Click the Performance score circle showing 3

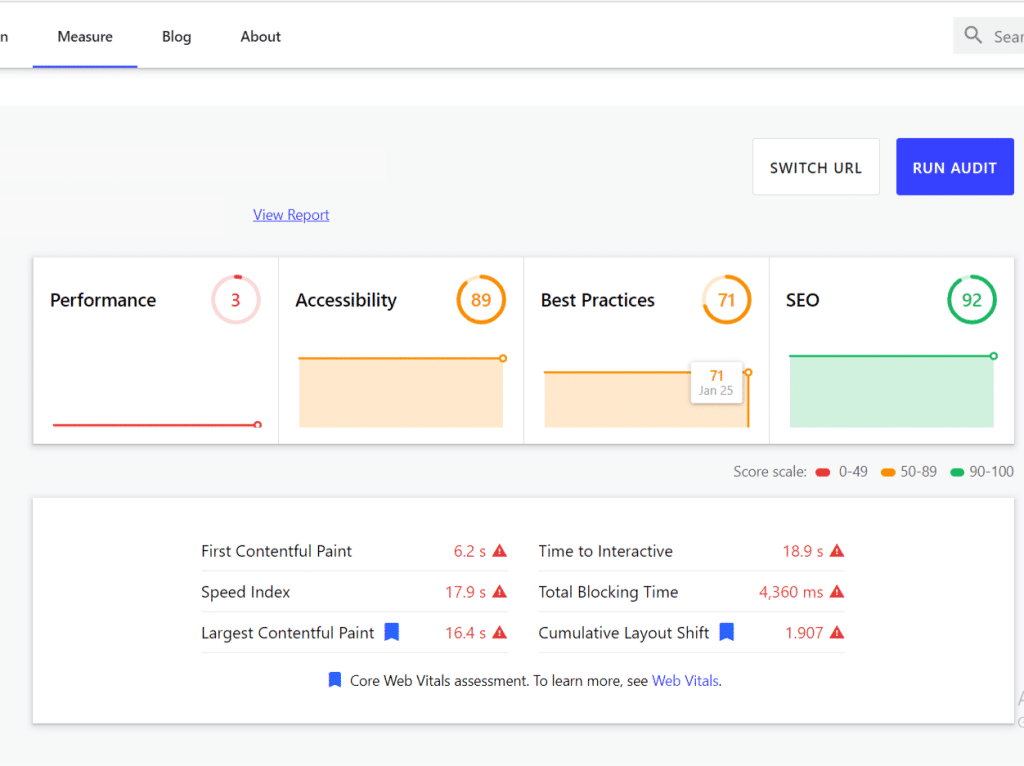236,300
